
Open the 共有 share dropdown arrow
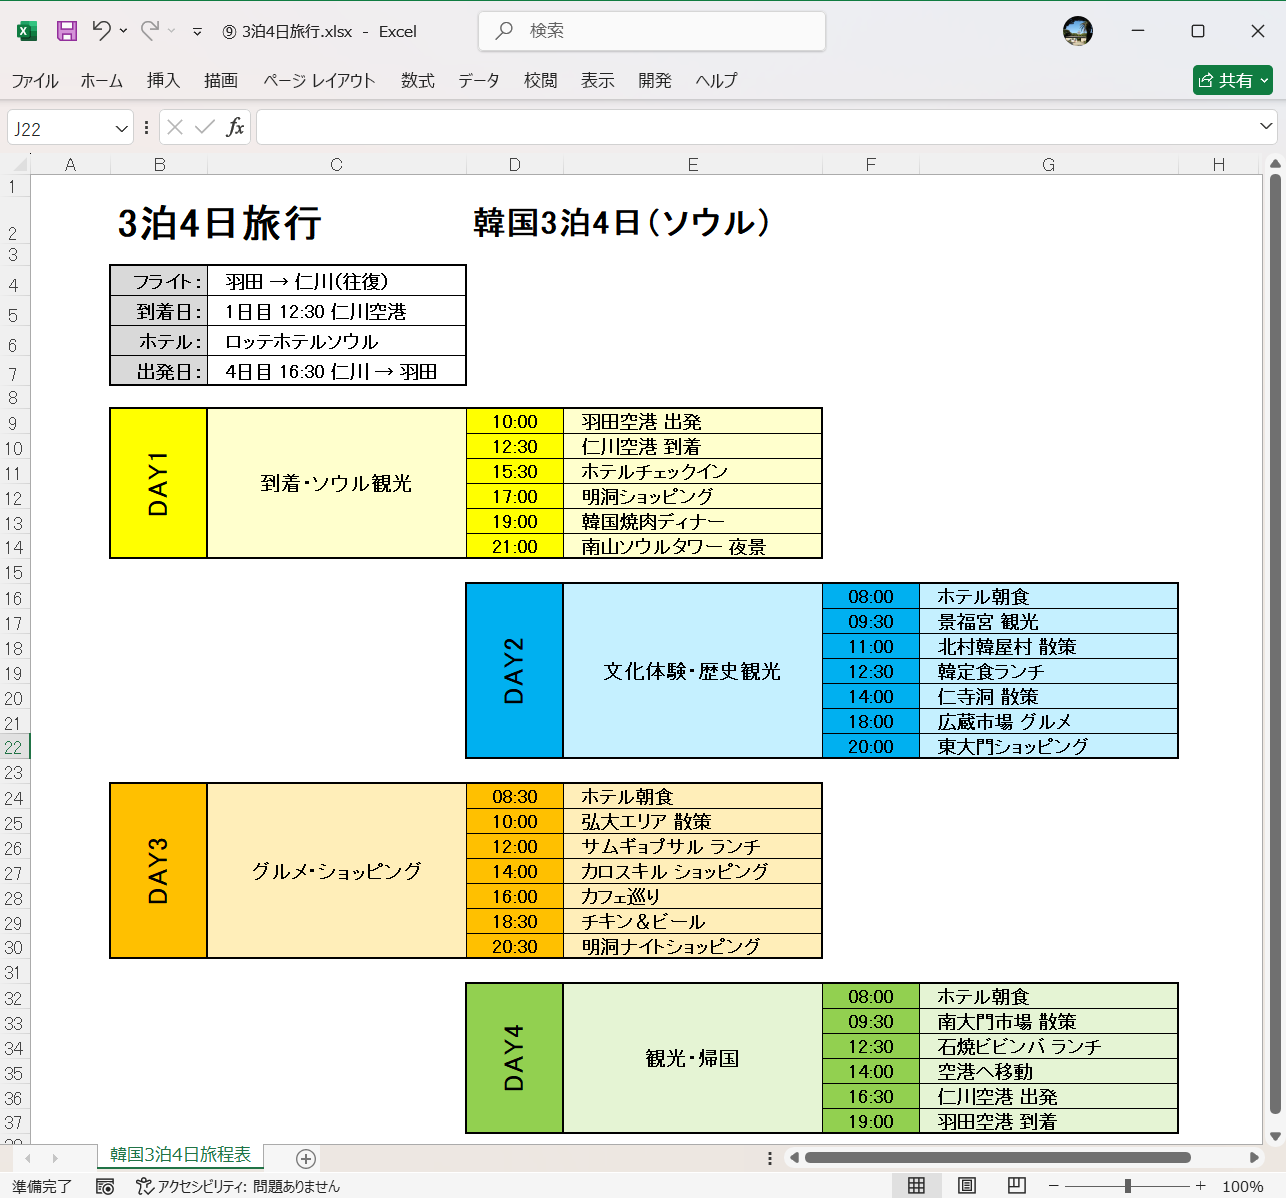tap(1264, 80)
